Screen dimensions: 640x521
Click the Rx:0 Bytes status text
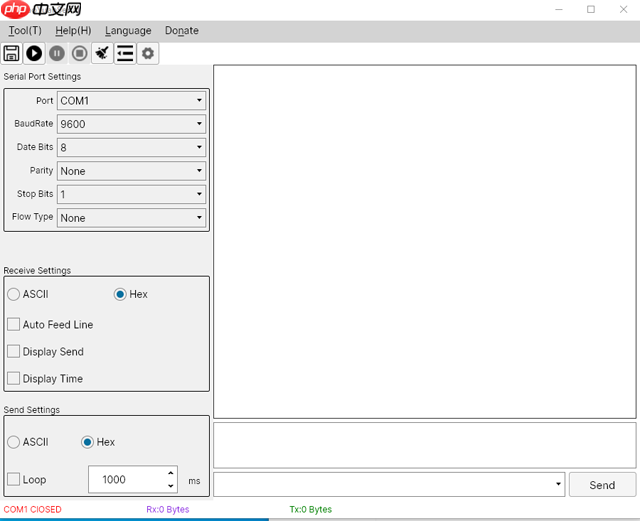coord(168,510)
